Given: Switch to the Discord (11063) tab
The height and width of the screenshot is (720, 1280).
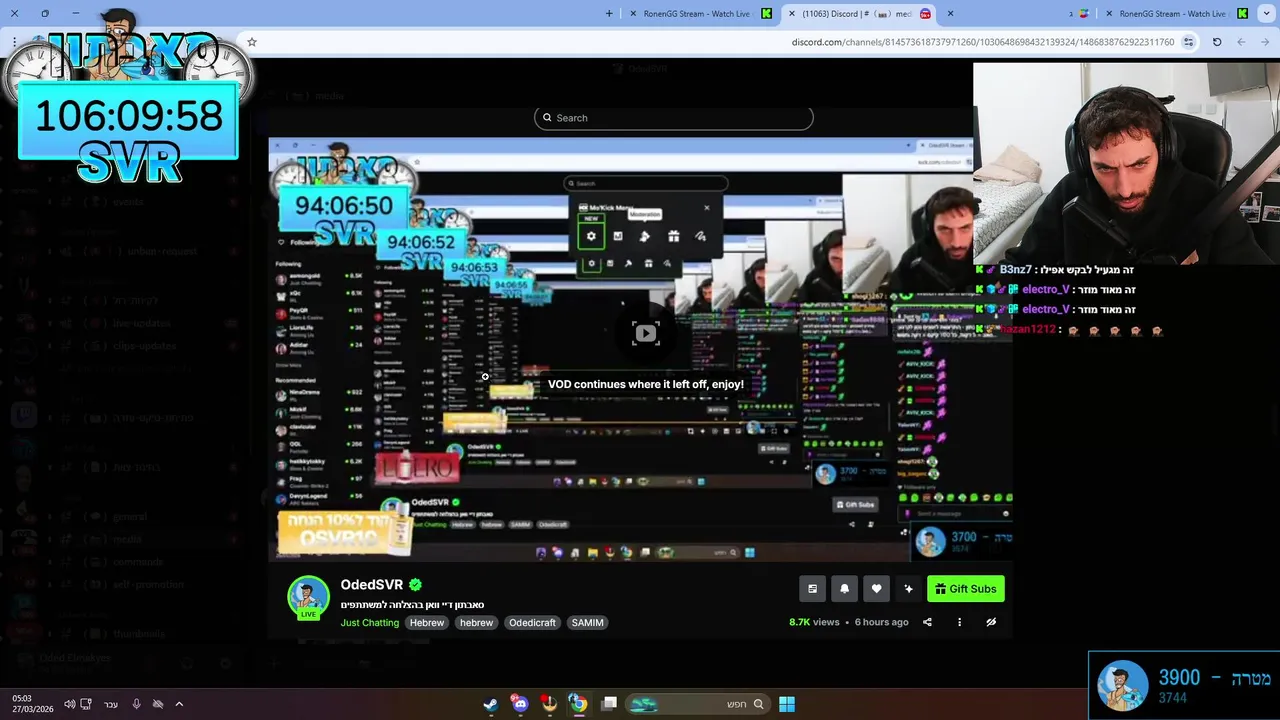Looking at the screenshot, I should [860, 14].
